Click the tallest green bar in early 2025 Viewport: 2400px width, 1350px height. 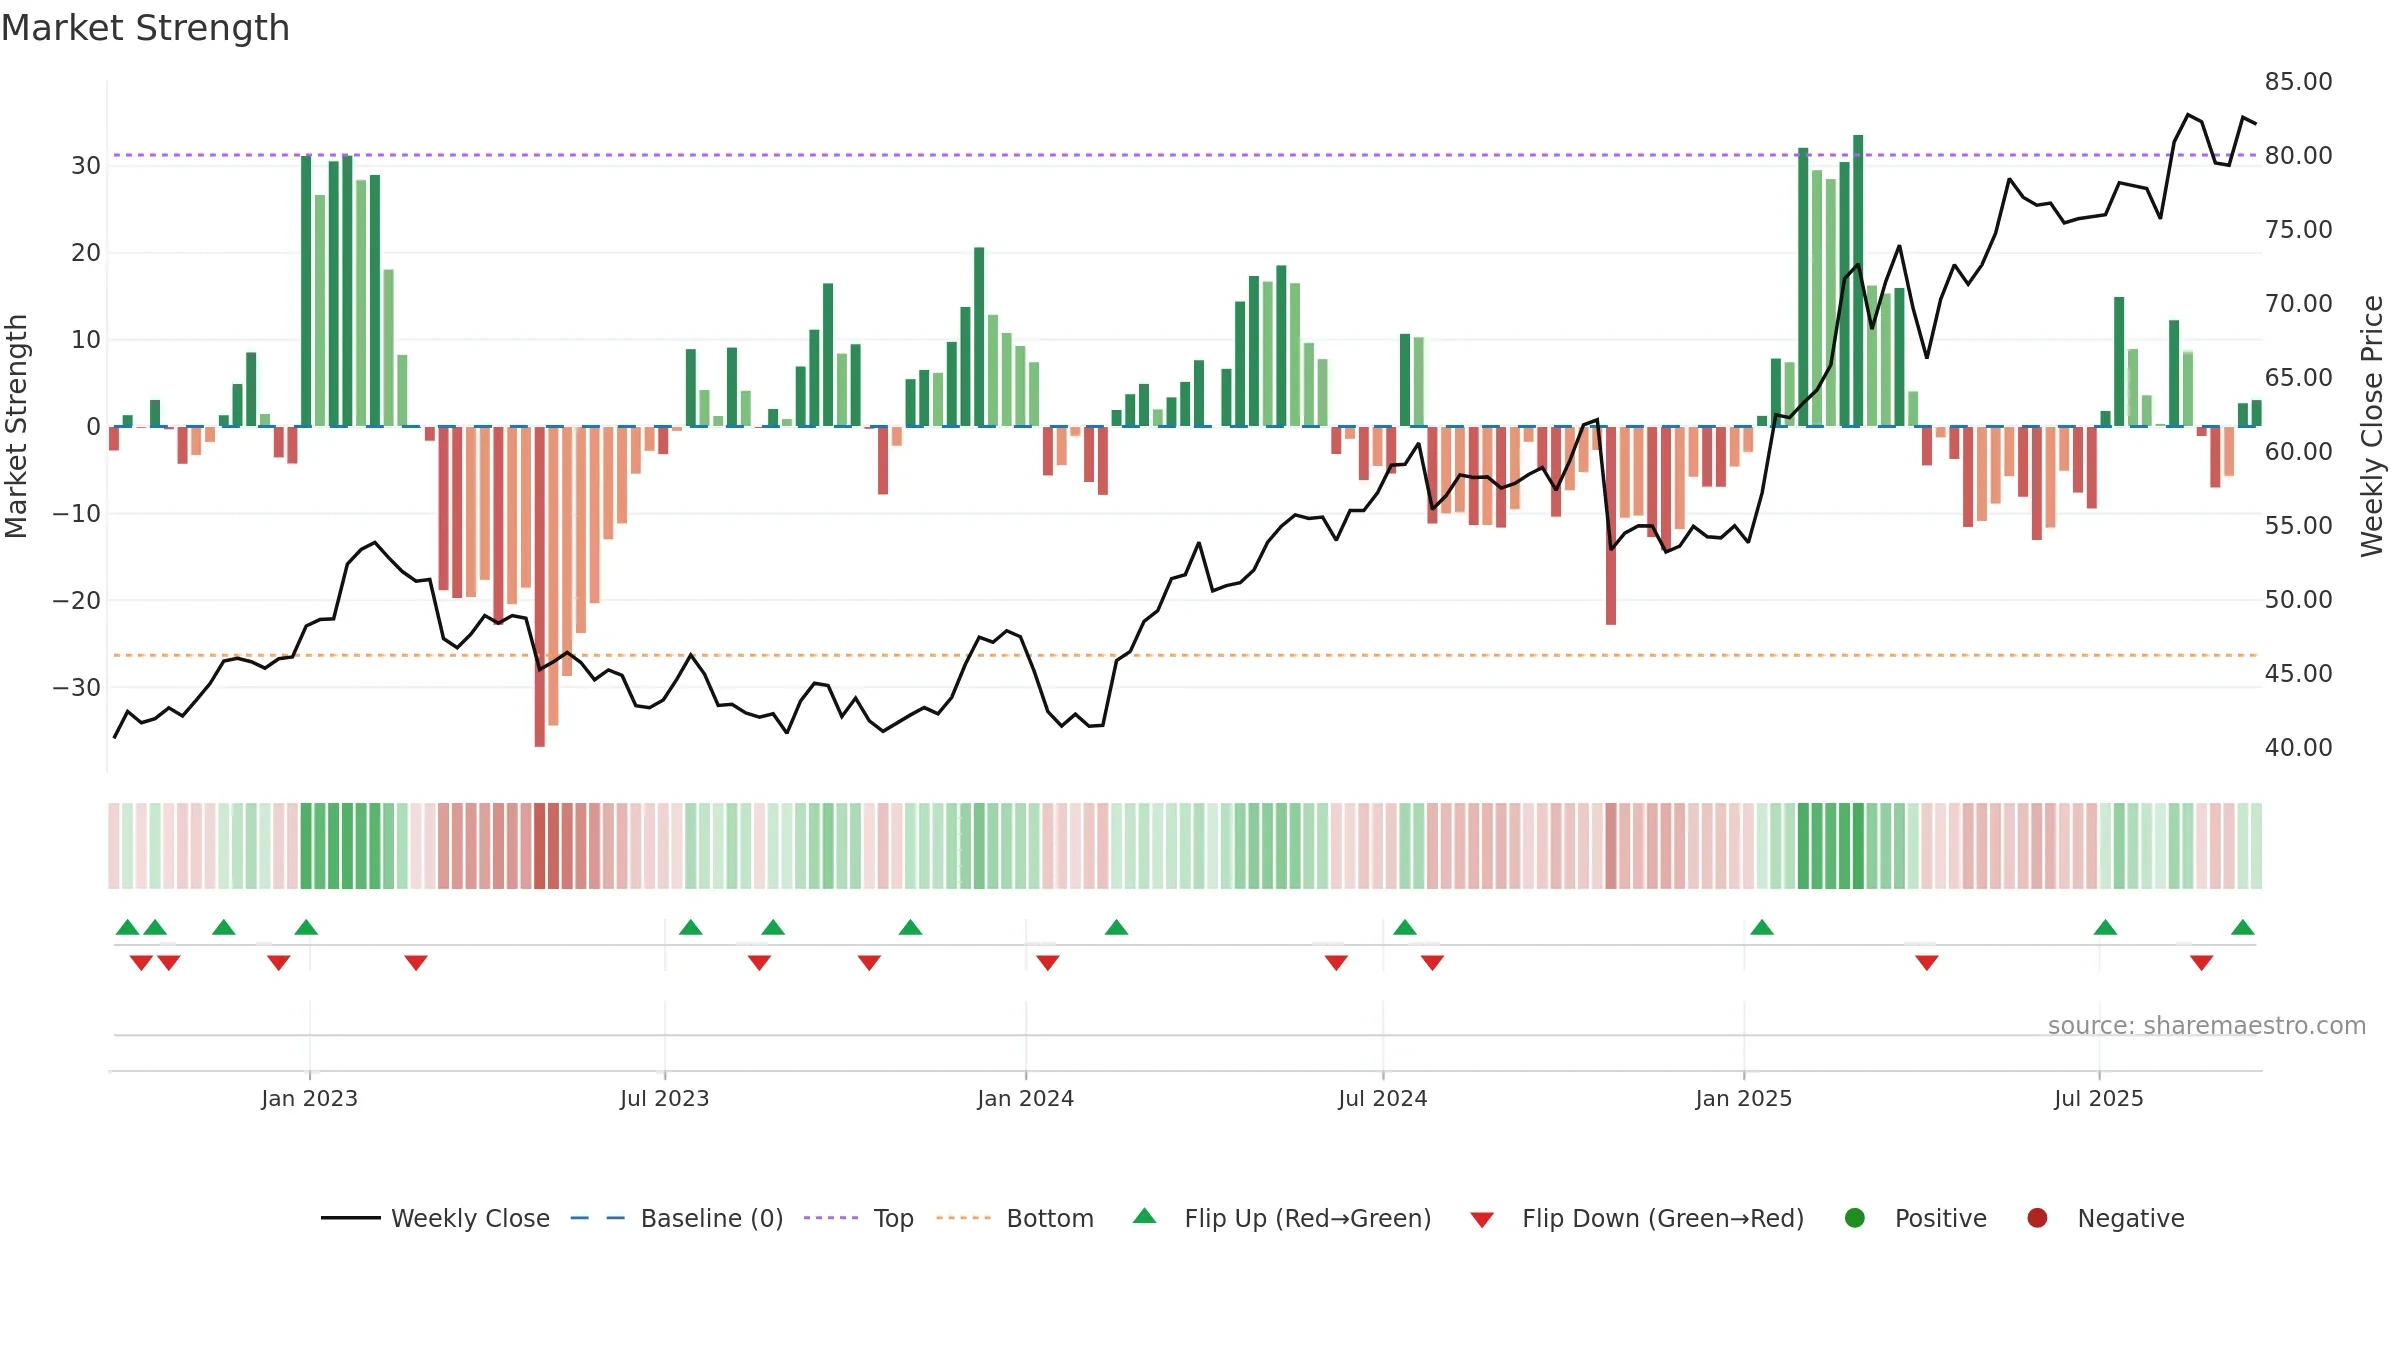click(1857, 281)
